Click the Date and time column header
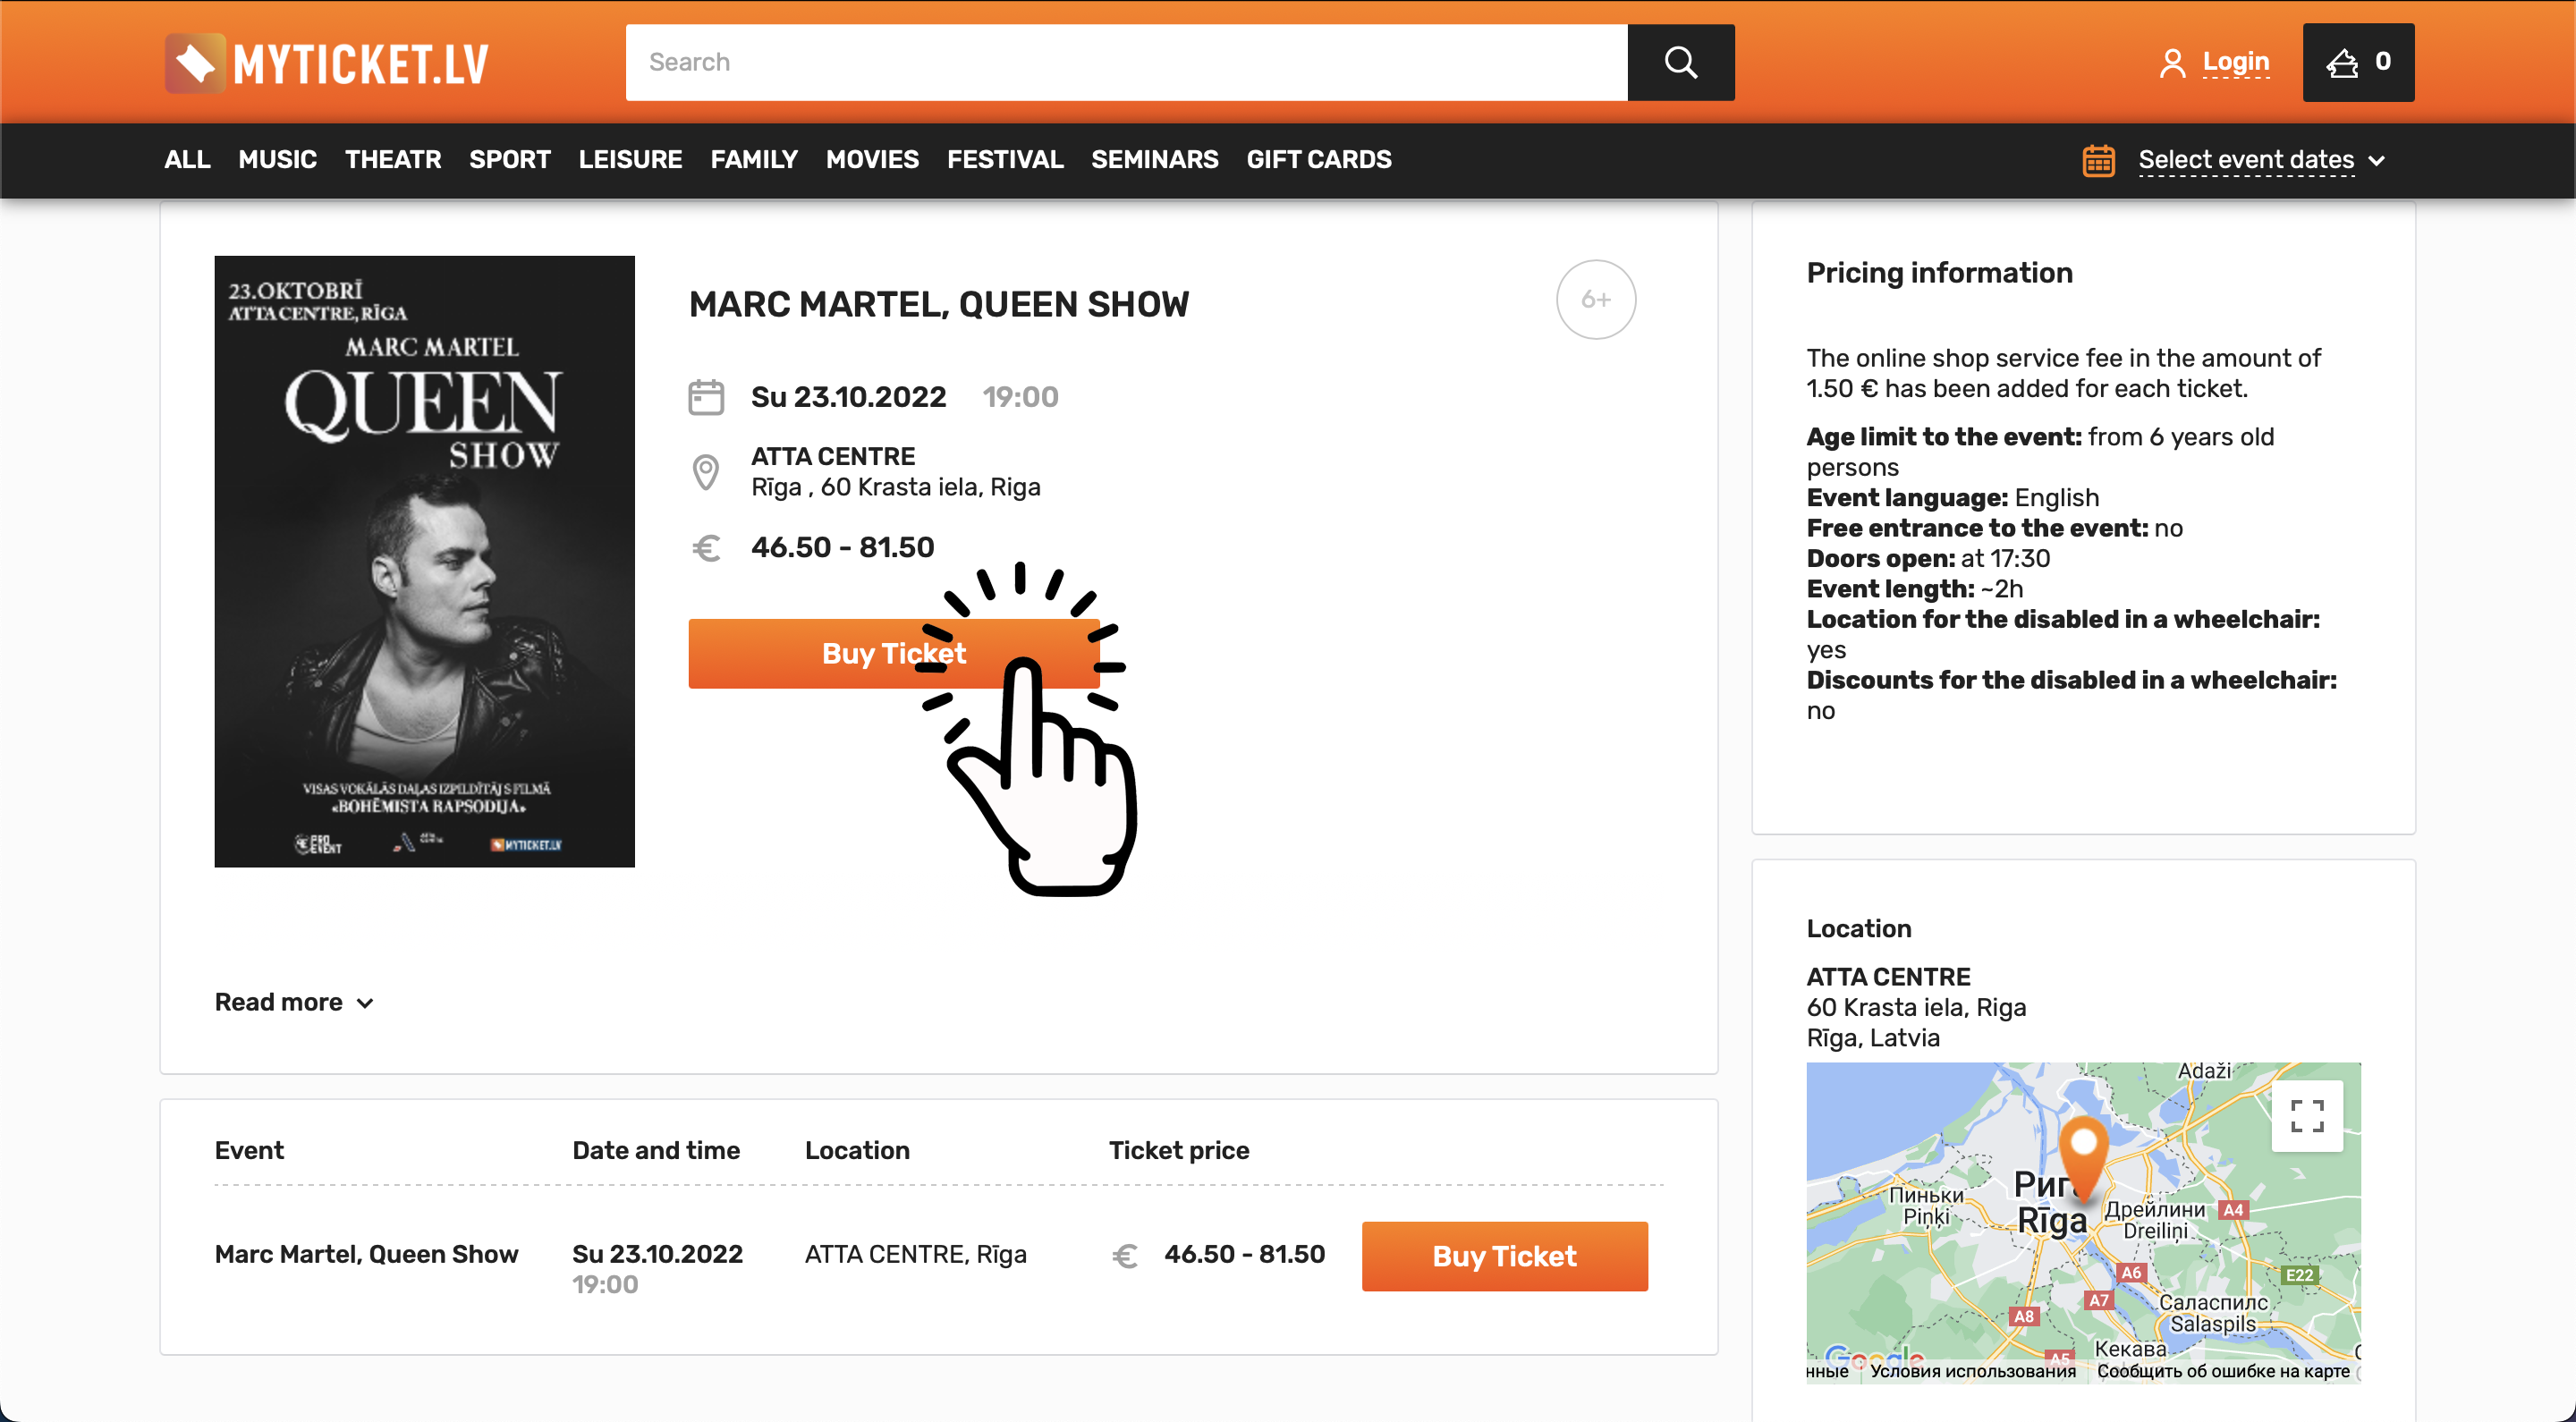 (655, 1150)
